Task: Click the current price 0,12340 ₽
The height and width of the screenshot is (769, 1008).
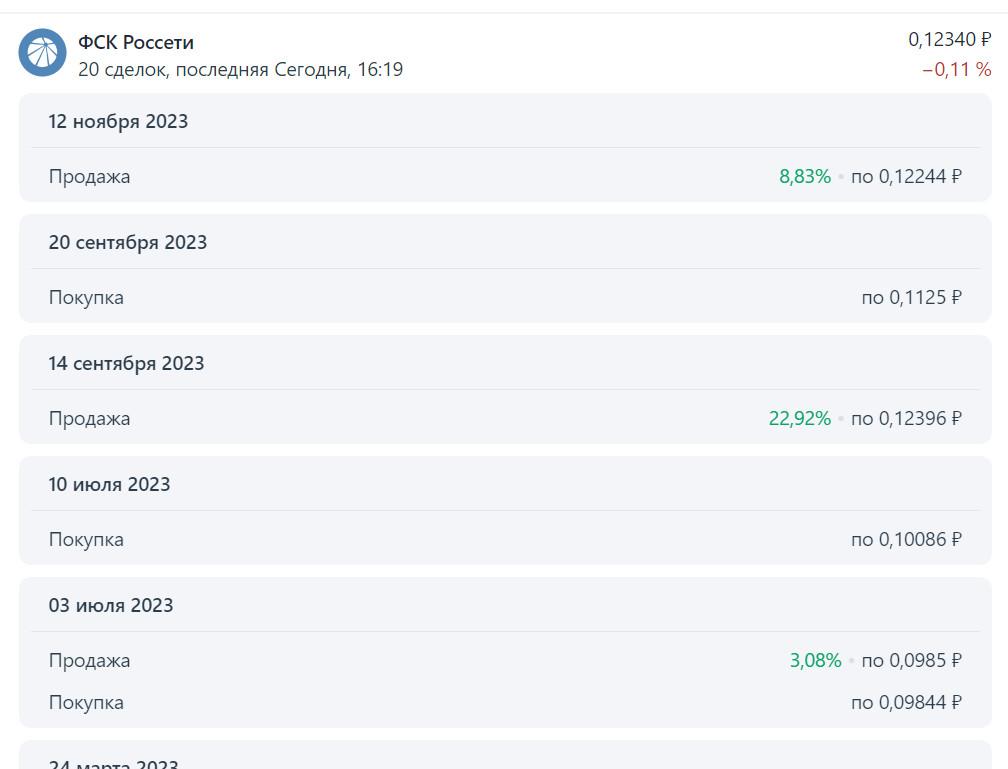Action: point(950,40)
